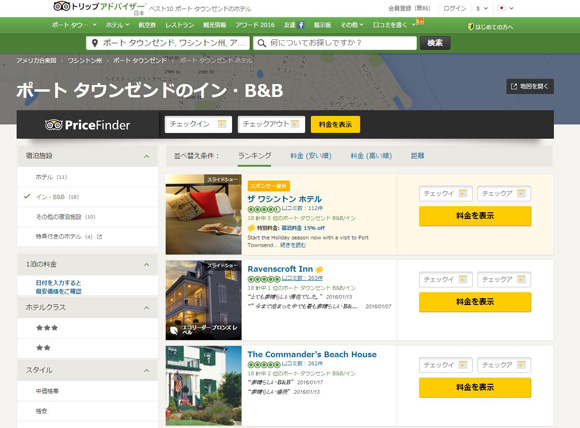Select the three-star hotel class filter
Screen dimensions: 580x428
[x=47, y=328]
